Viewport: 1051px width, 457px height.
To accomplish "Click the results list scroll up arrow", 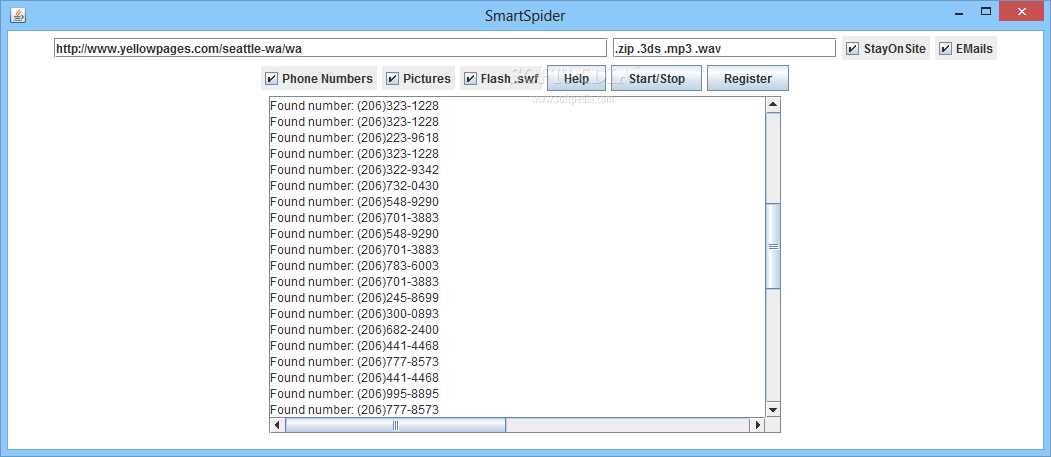I will coord(773,105).
